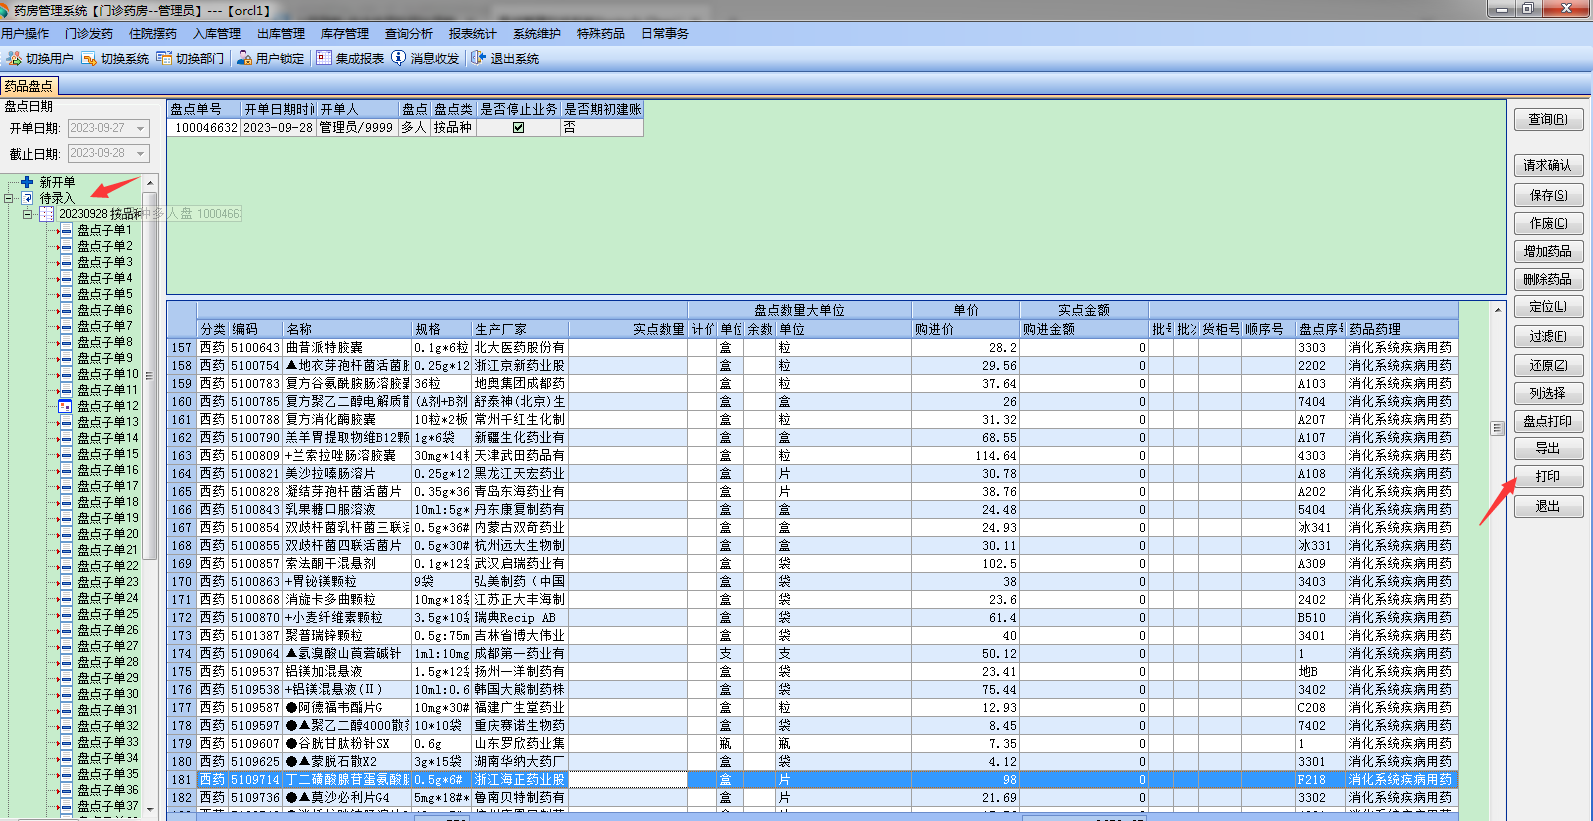Click the 退出系统 exit system icon
The image size is (1593, 821).
[478, 59]
